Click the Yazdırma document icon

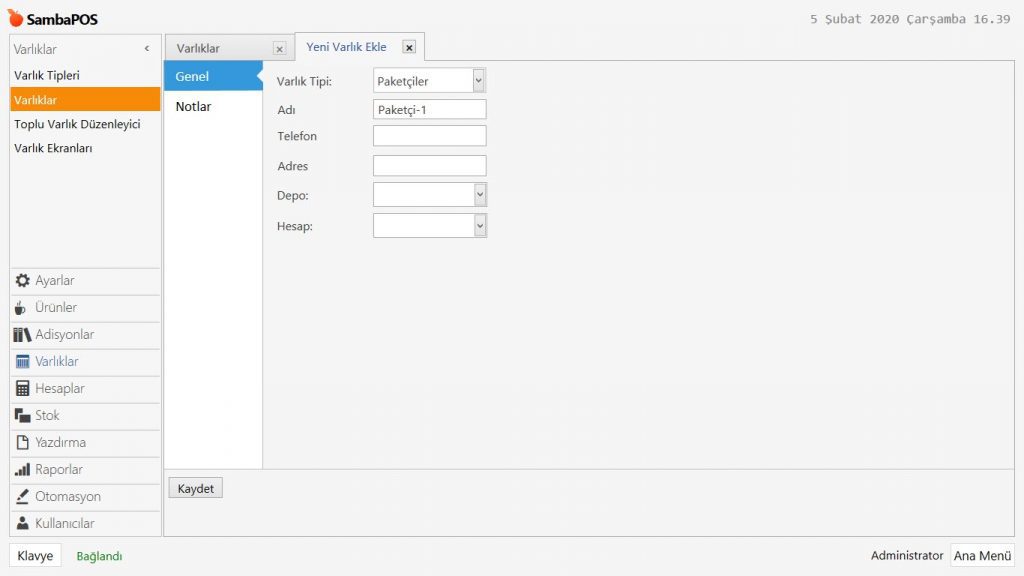click(x=22, y=443)
